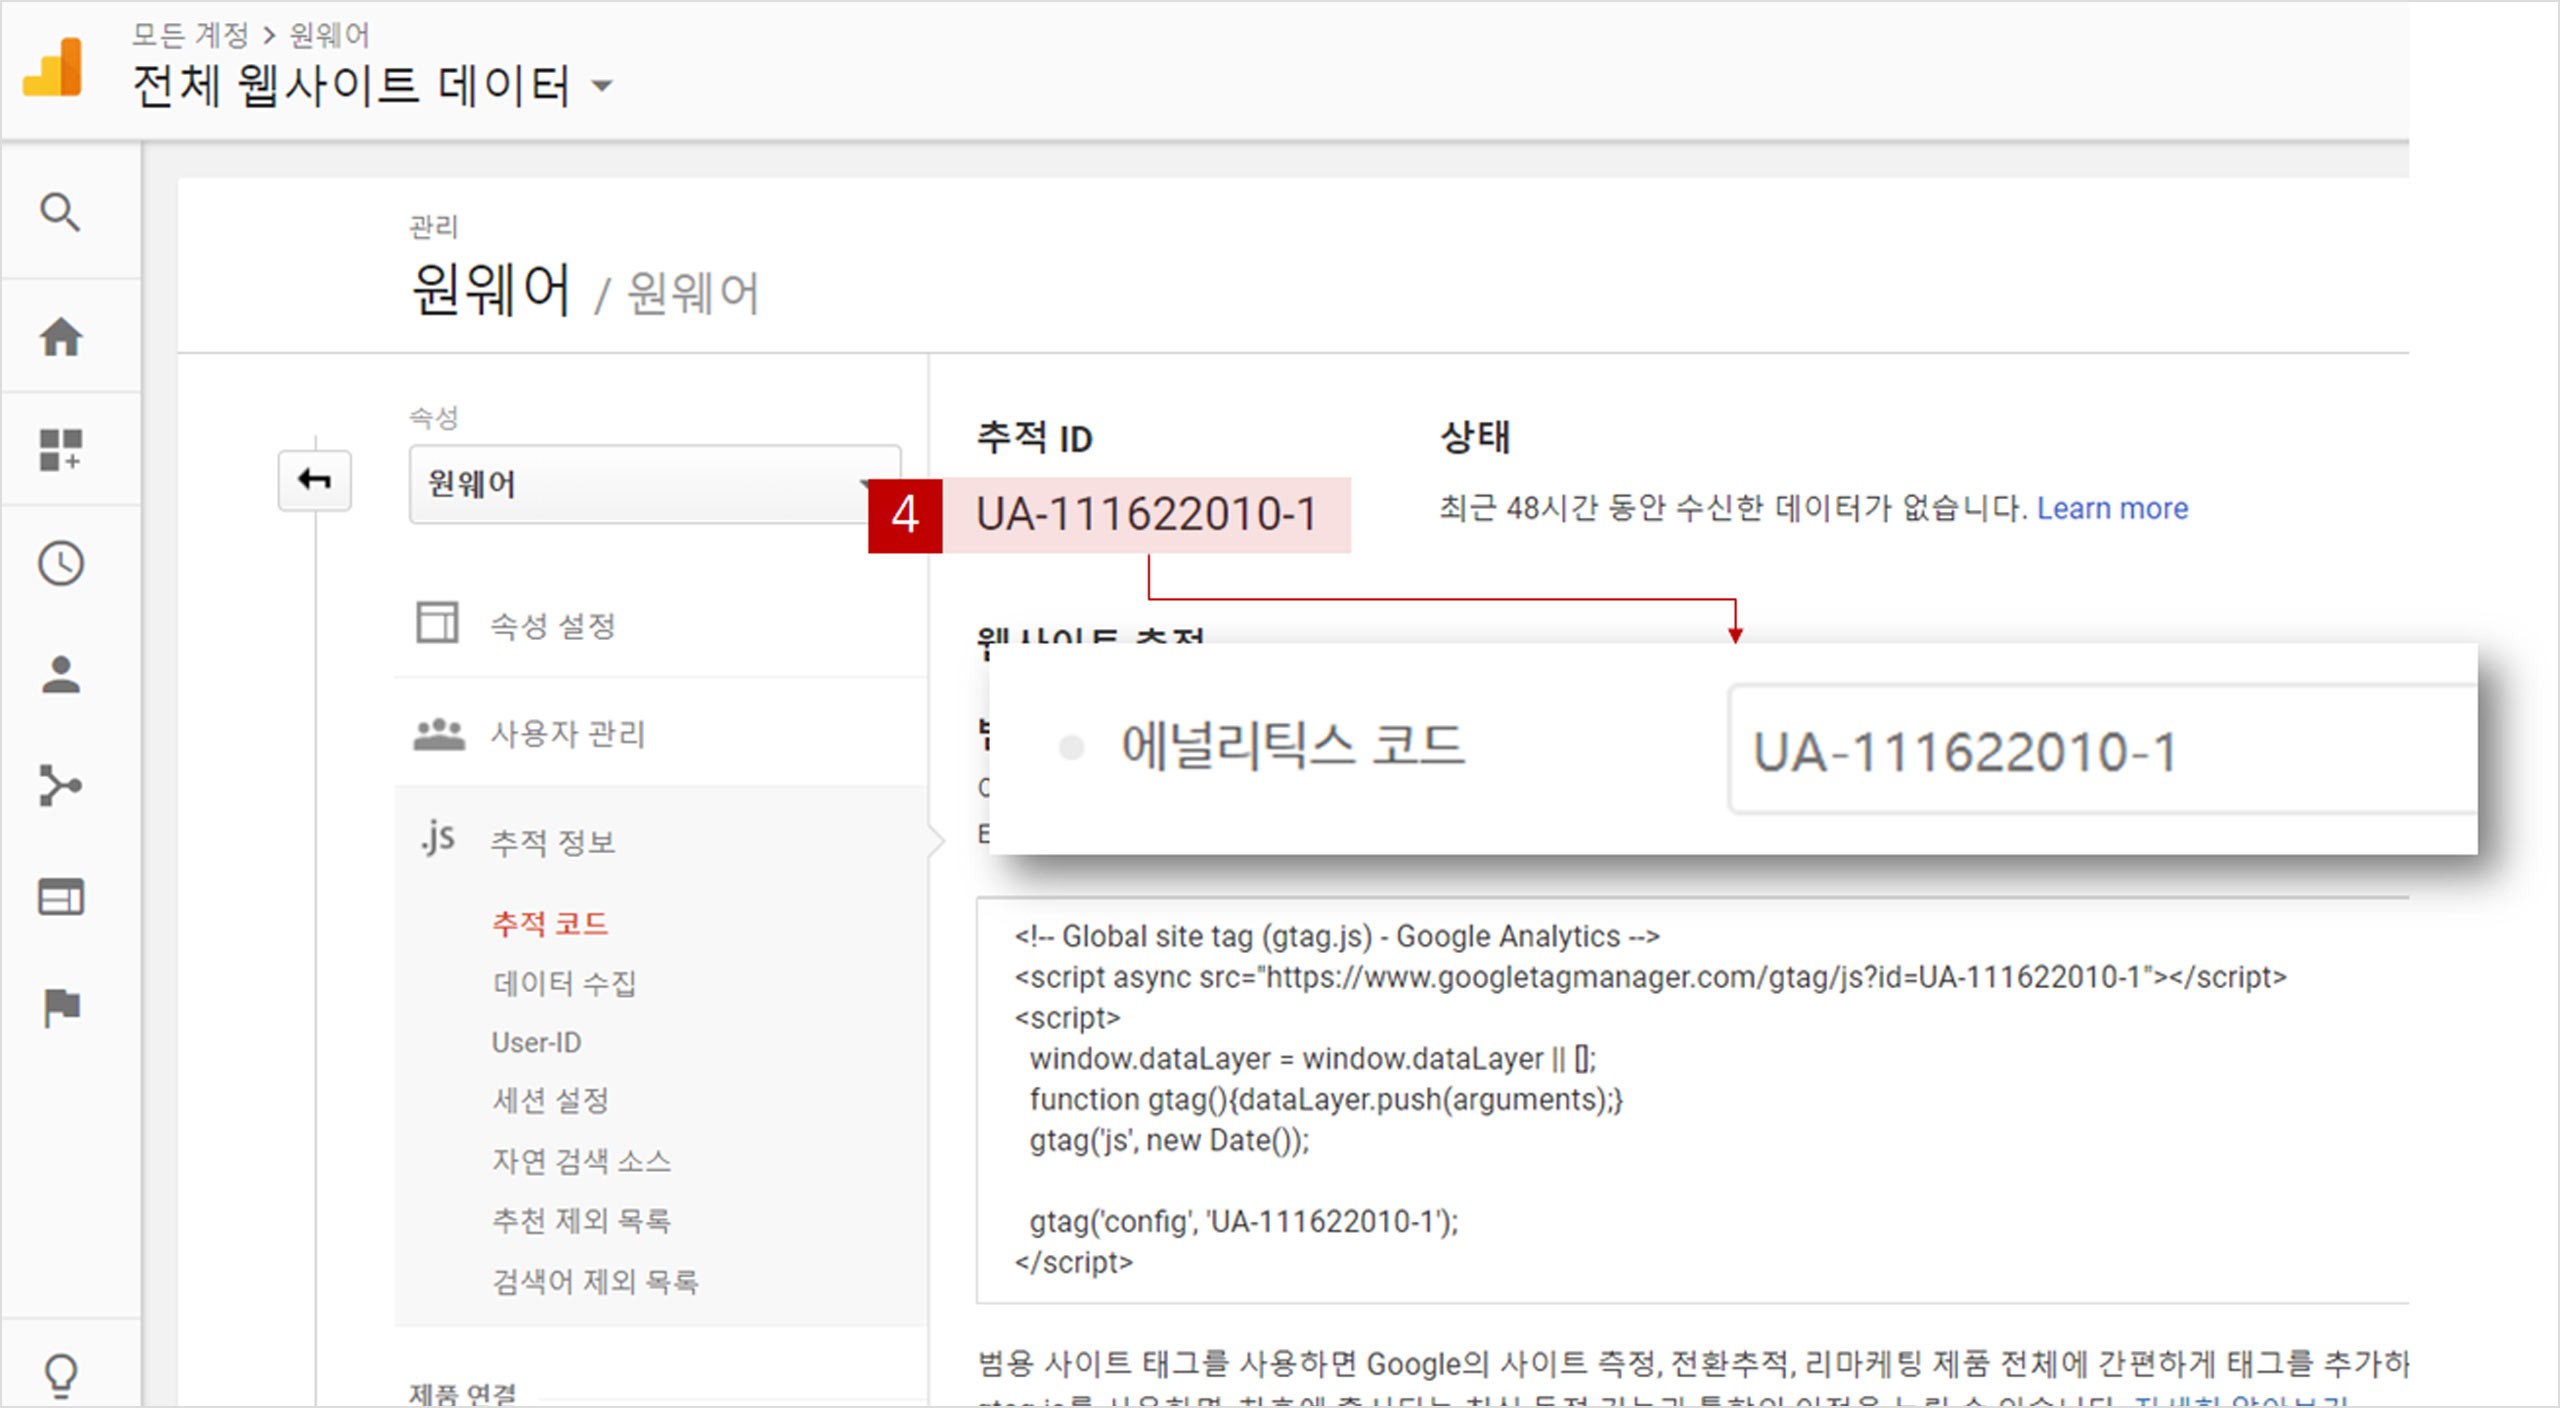Open the Audience person icon
Screen dimensions: 2560x1408
pyautogui.click(x=60, y=675)
